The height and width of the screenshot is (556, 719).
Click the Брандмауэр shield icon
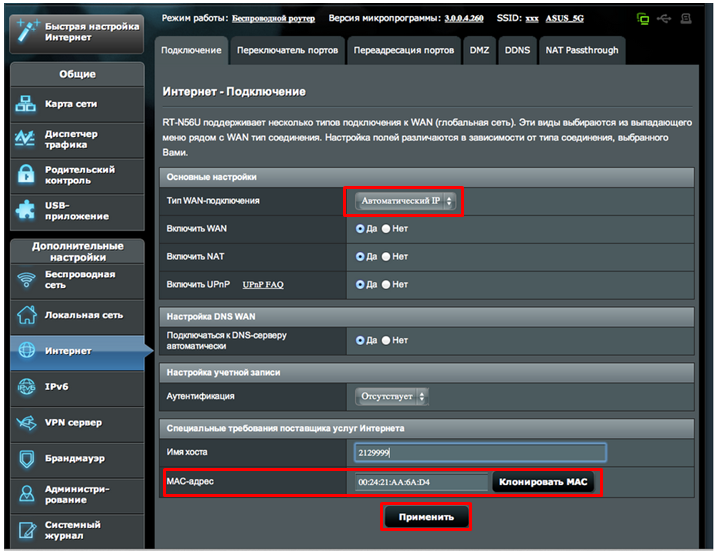(x=27, y=458)
